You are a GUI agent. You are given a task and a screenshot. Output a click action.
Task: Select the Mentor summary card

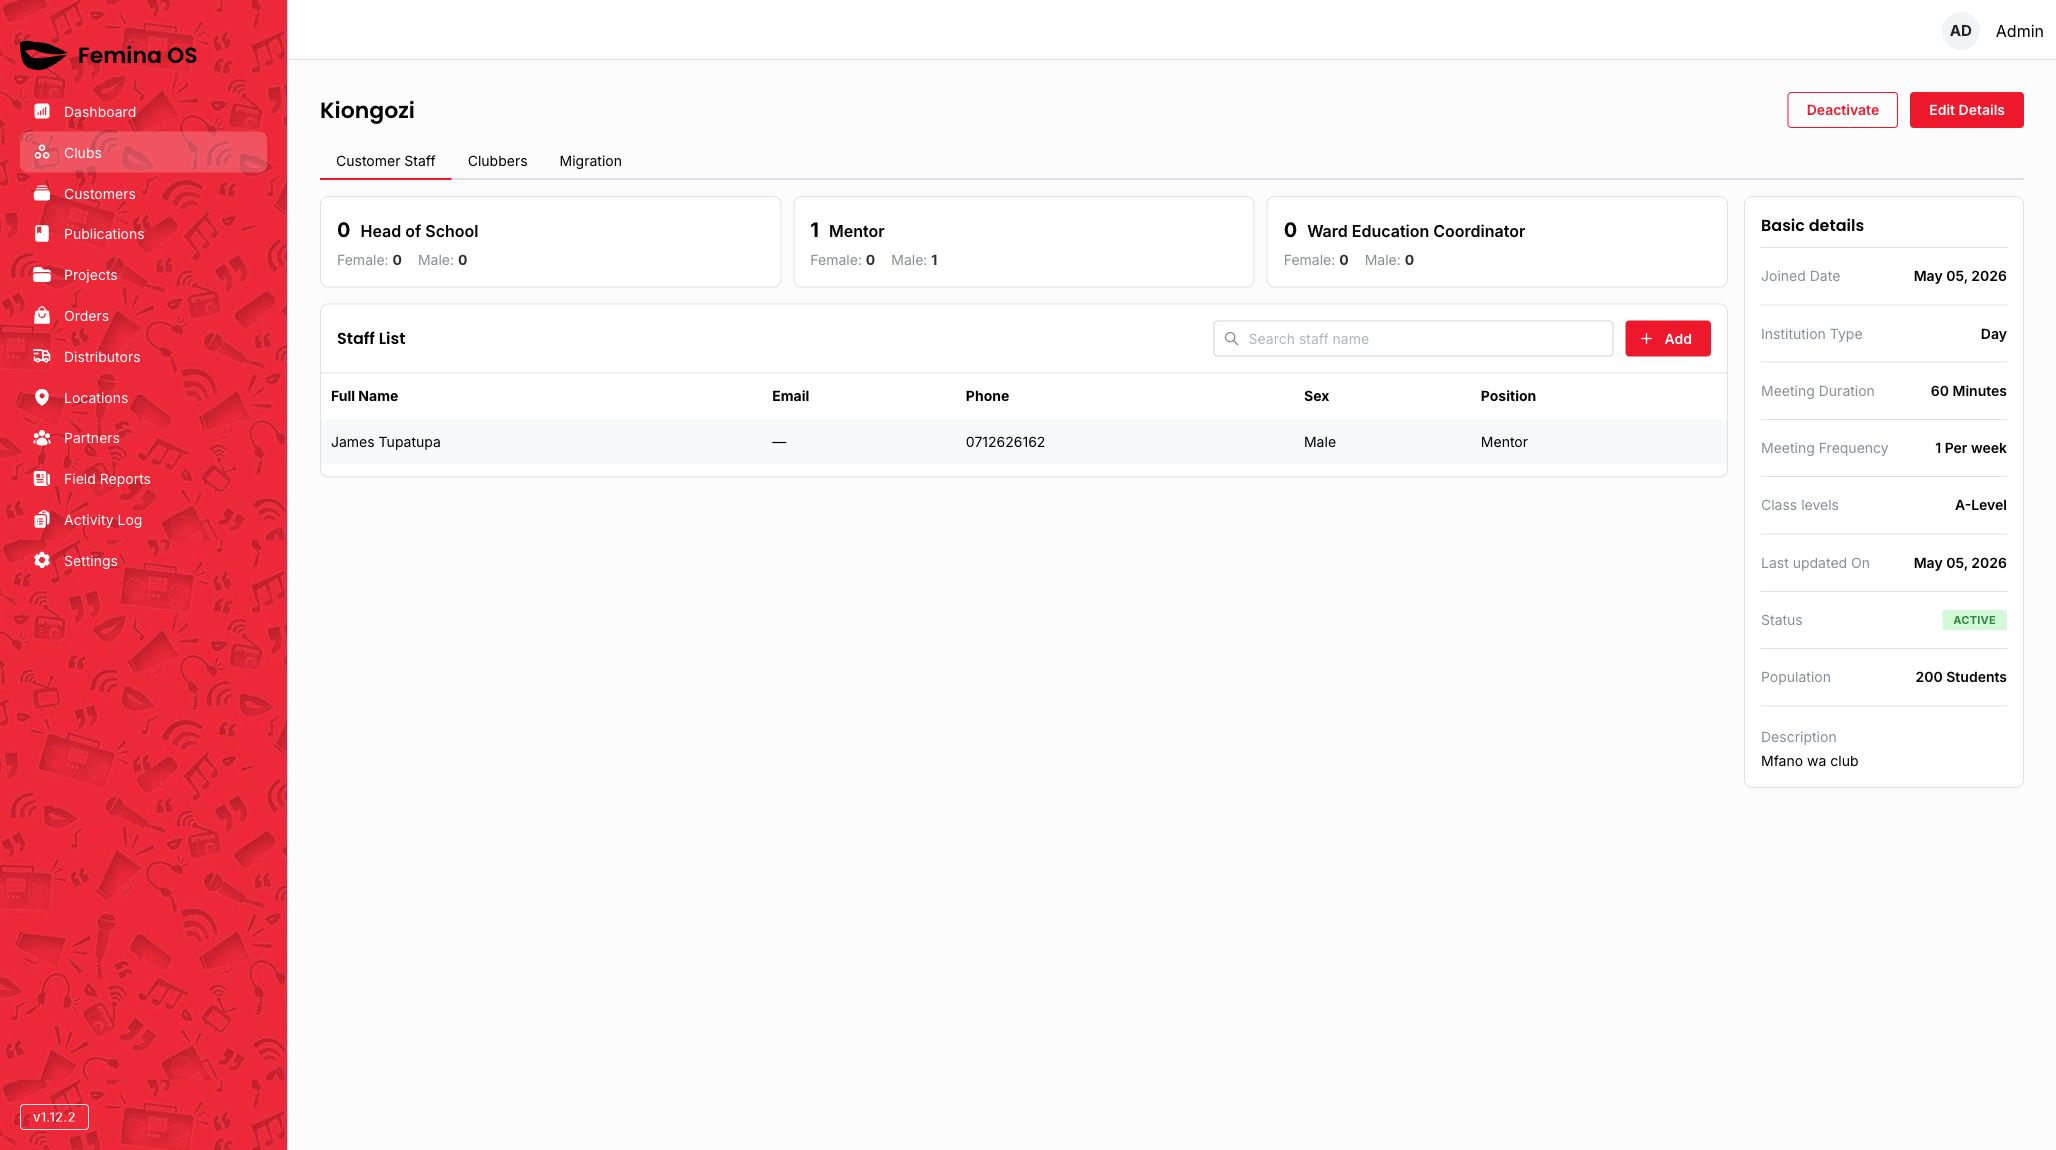point(1023,242)
